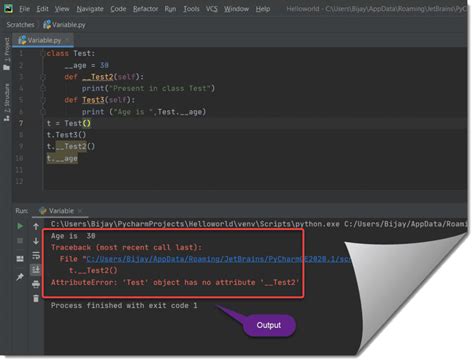Click the down arrow in Run console toolbar
This screenshot has height=362, width=474.
pyautogui.click(x=36, y=241)
